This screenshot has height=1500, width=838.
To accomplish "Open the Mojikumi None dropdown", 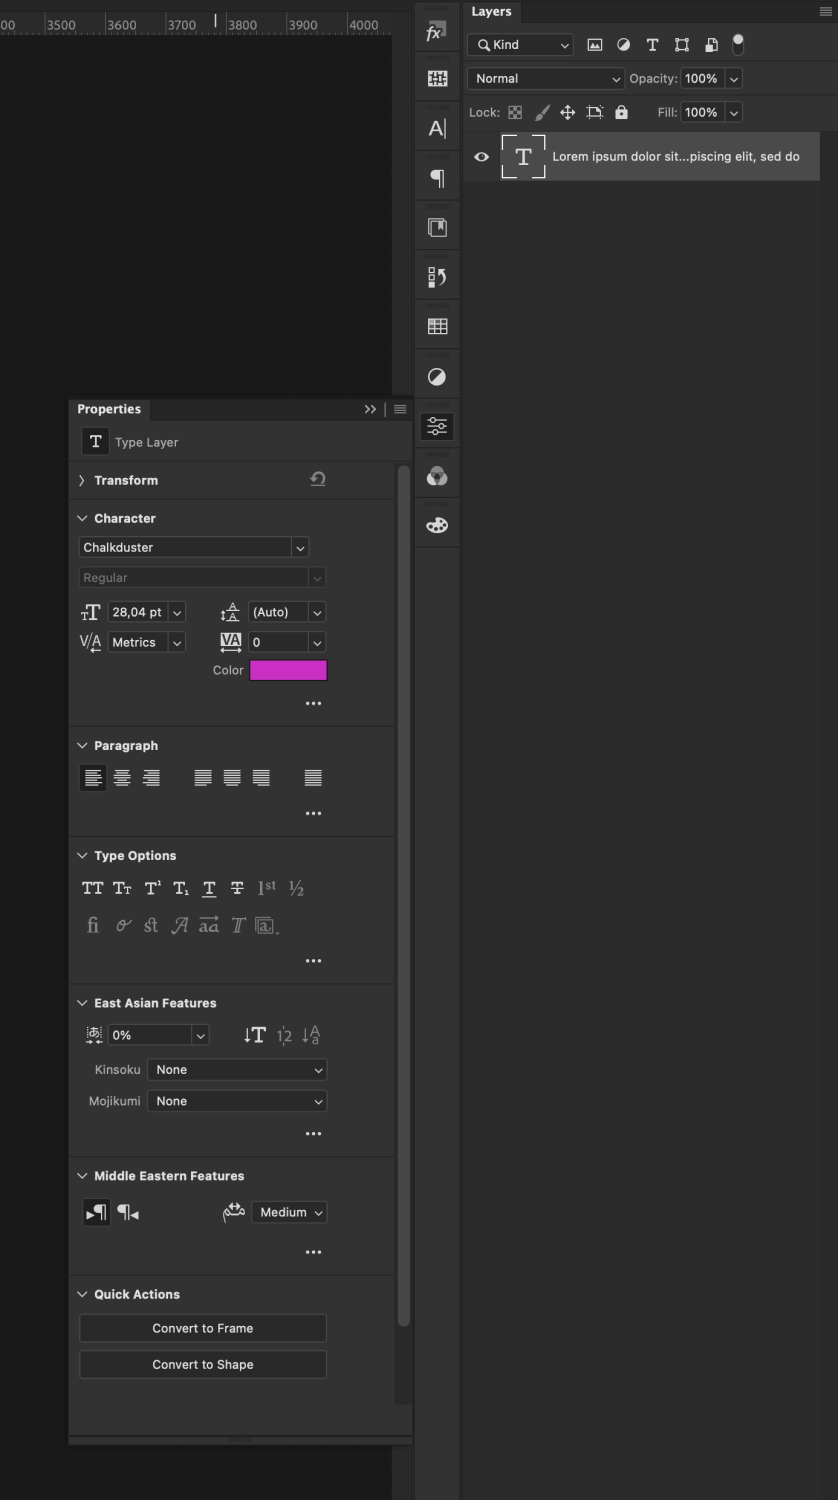I will tap(237, 1101).
